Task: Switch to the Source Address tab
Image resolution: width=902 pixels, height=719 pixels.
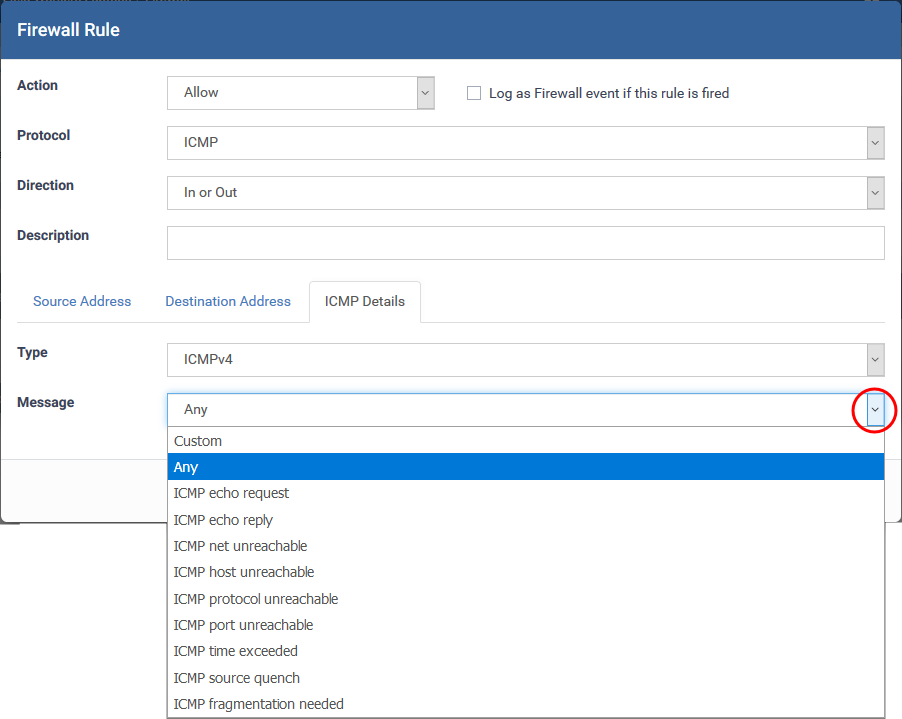Action: click(x=82, y=301)
